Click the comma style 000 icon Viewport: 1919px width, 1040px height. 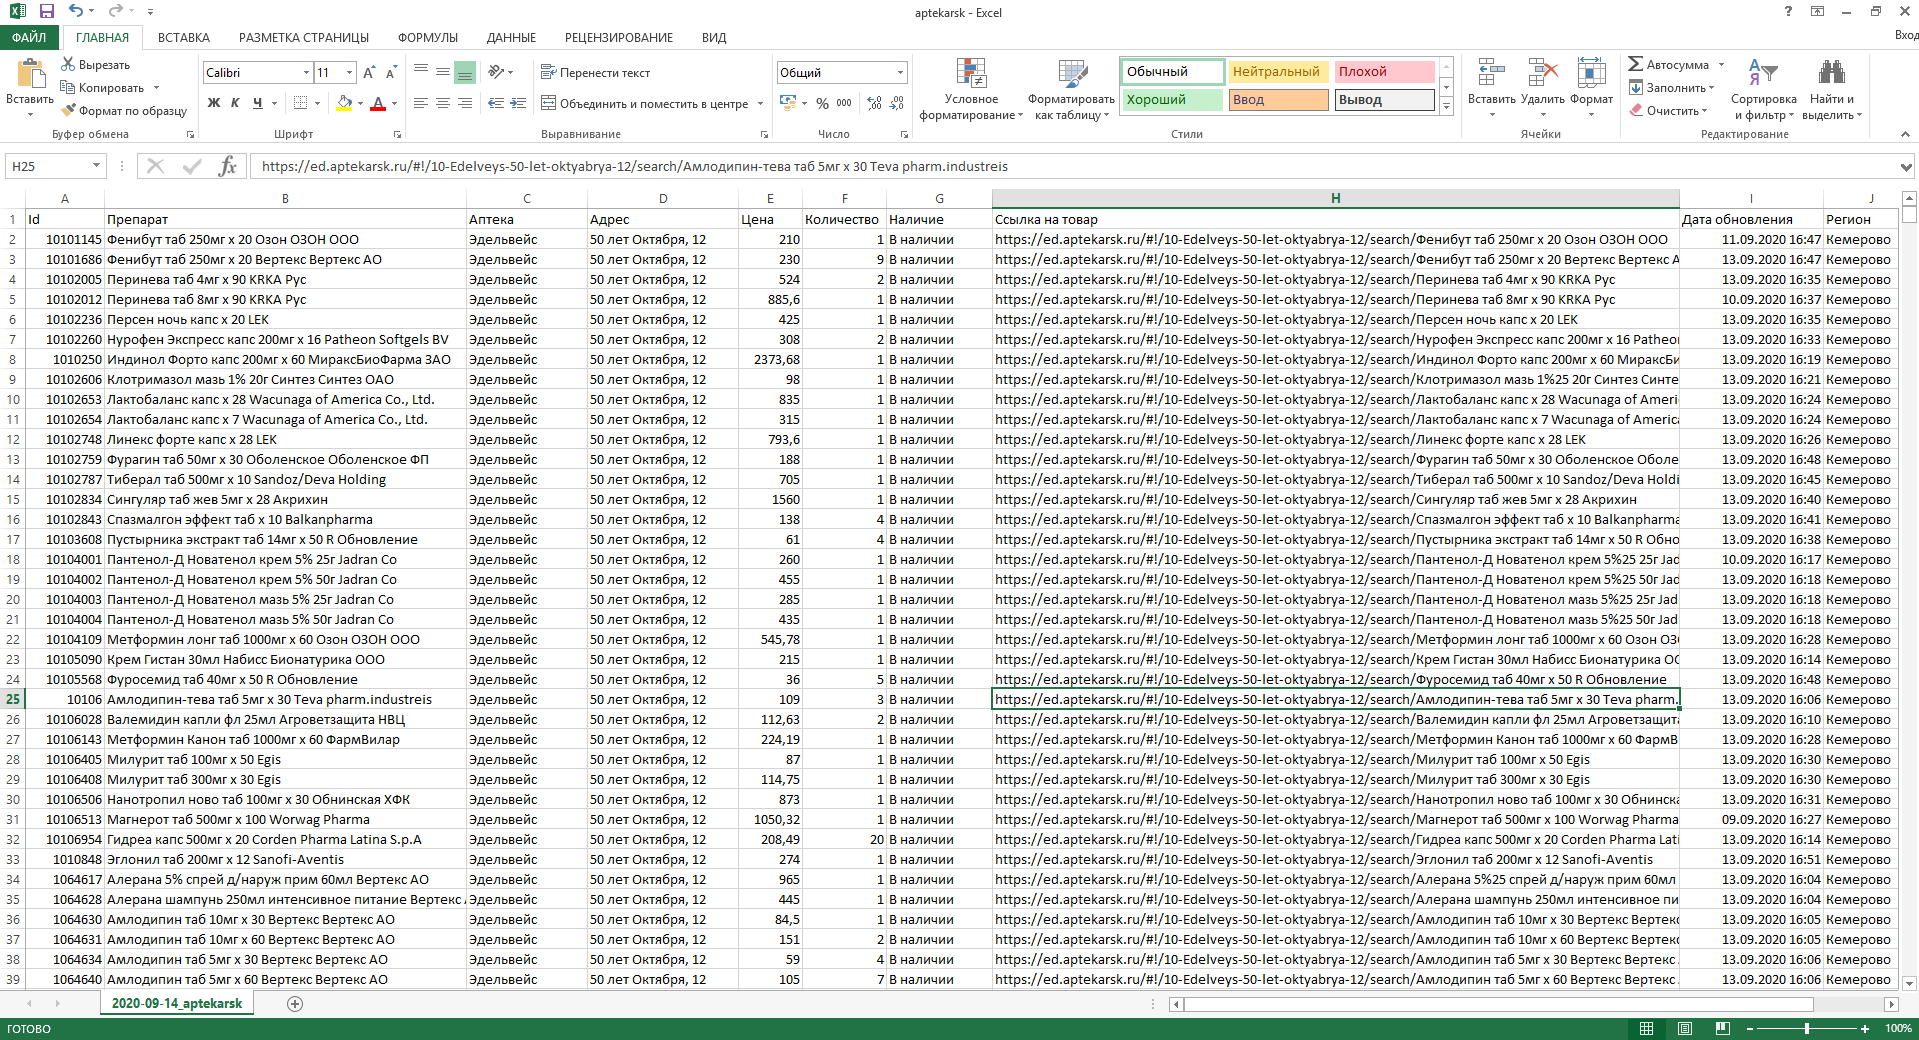pyautogui.click(x=844, y=103)
